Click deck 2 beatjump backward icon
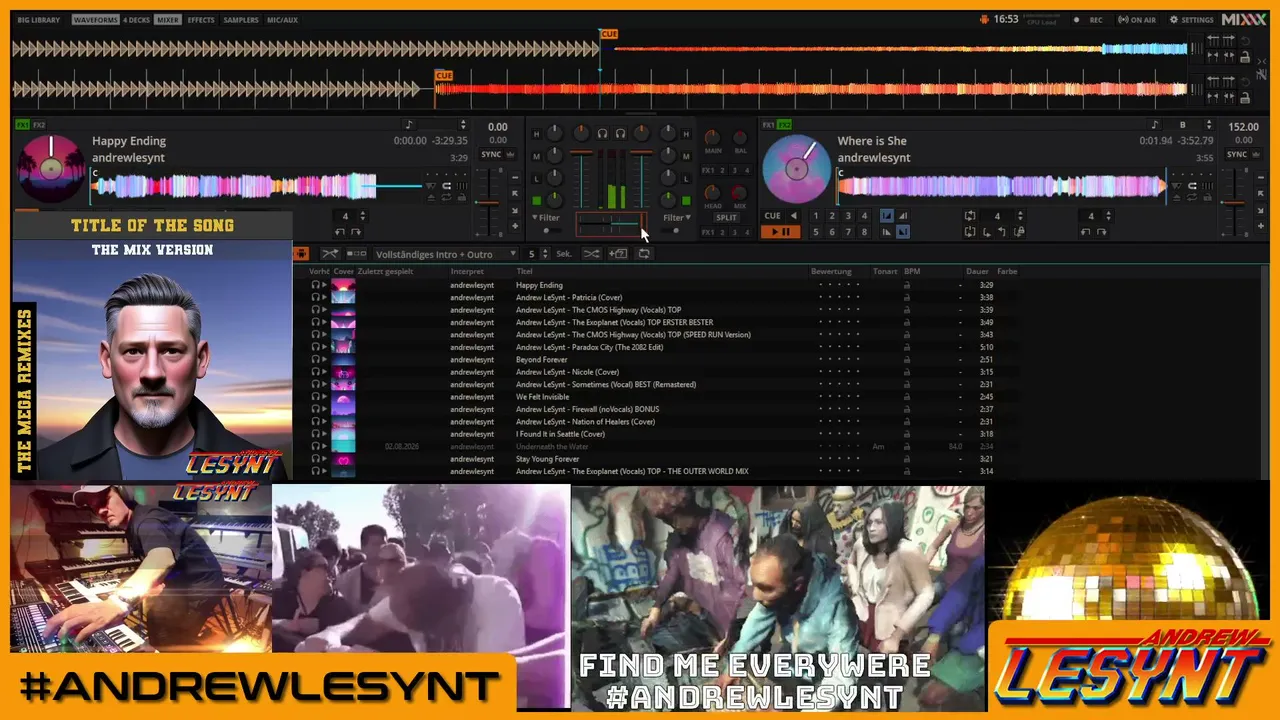Image resolution: width=1280 pixels, height=720 pixels. (1086, 232)
